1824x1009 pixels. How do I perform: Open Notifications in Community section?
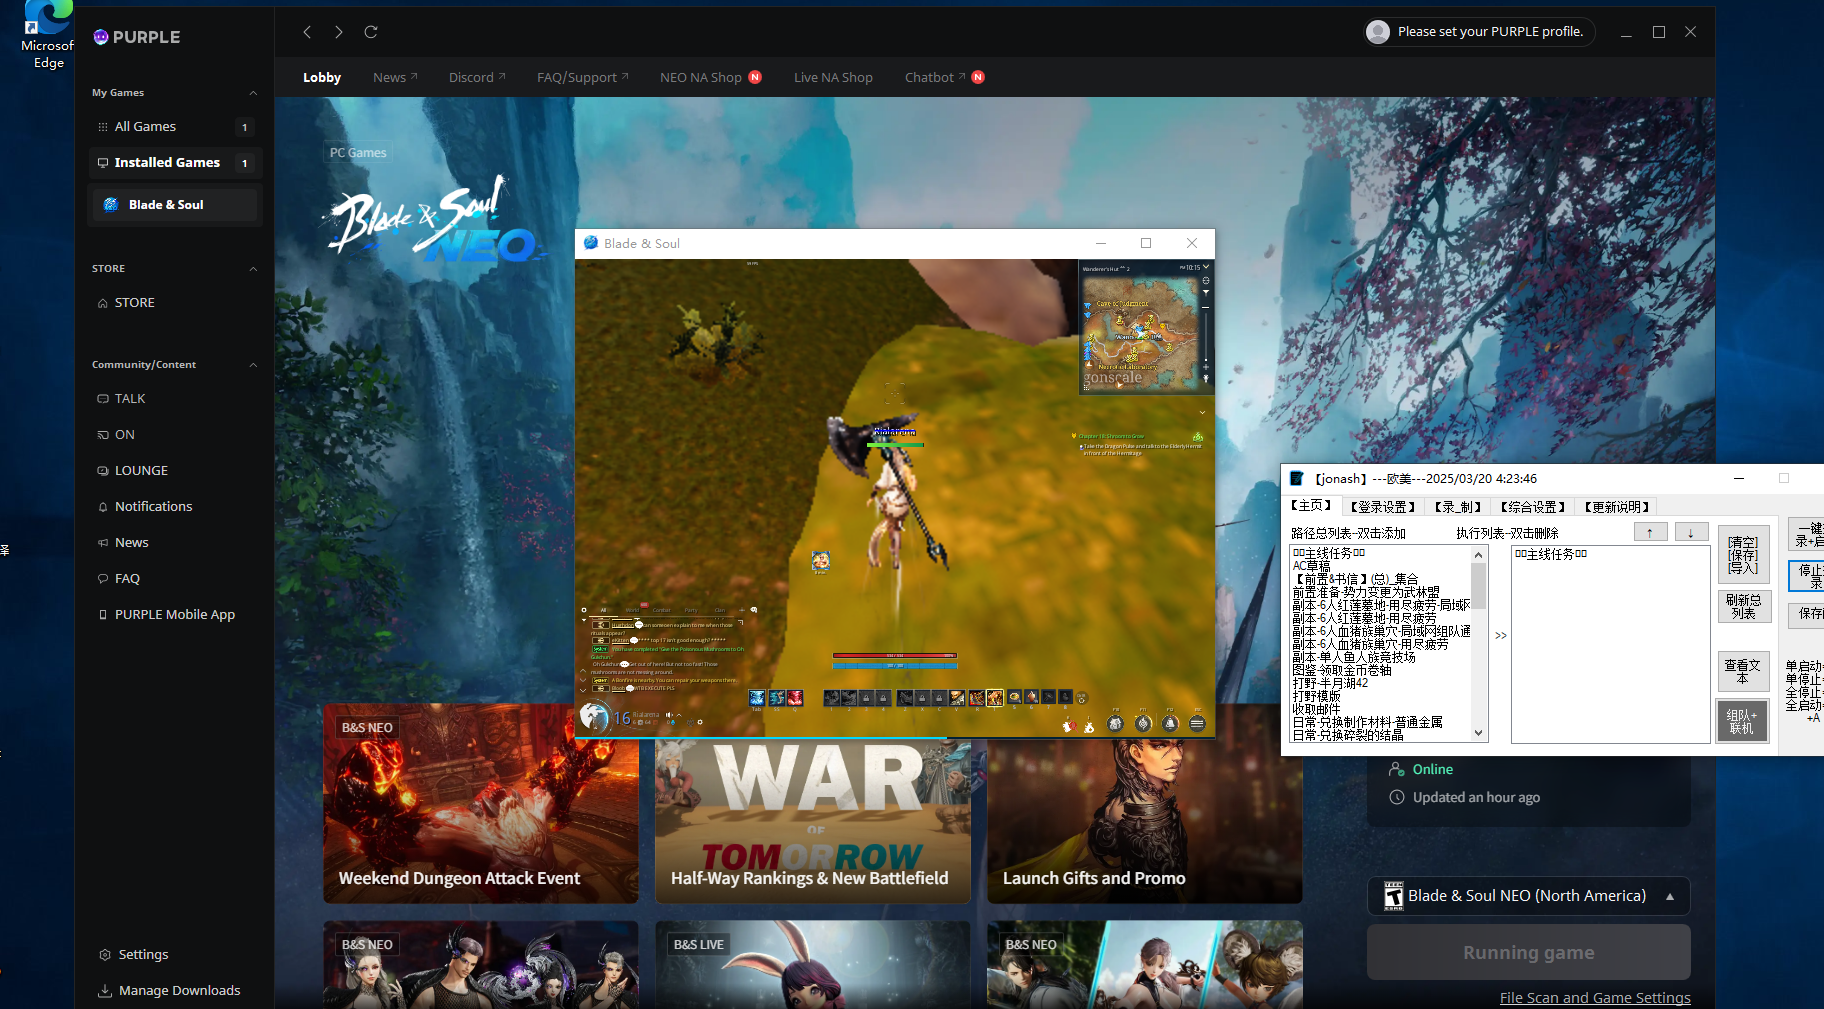[153, 506]
